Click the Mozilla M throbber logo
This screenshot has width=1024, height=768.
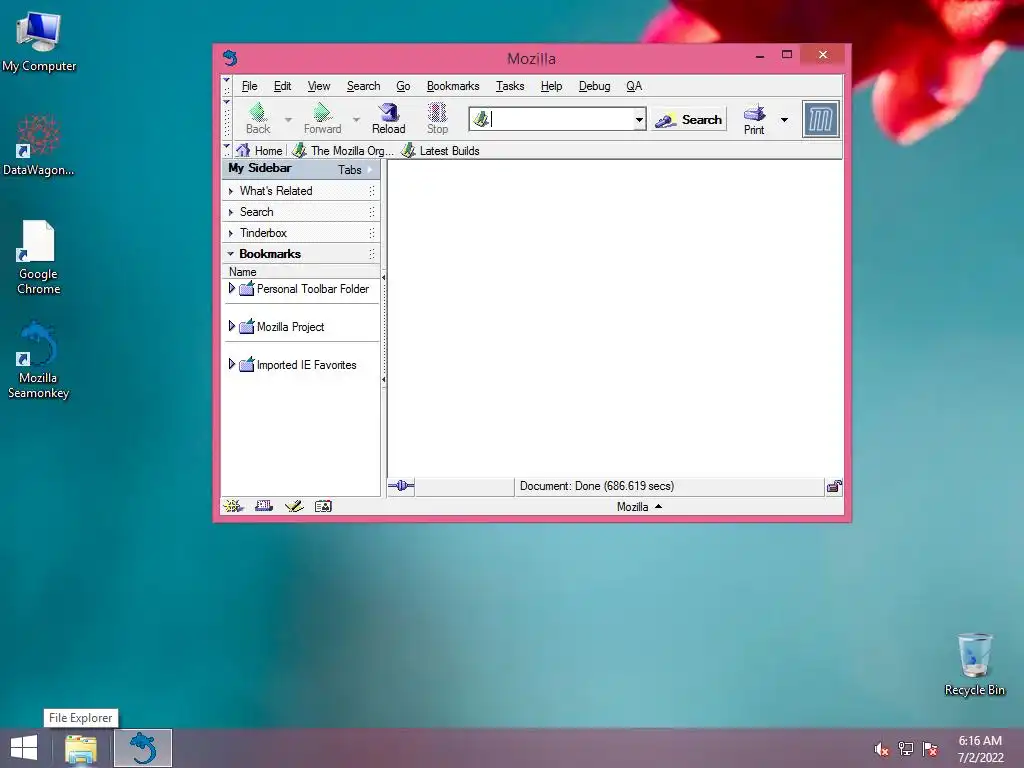(x=821, y=120)
